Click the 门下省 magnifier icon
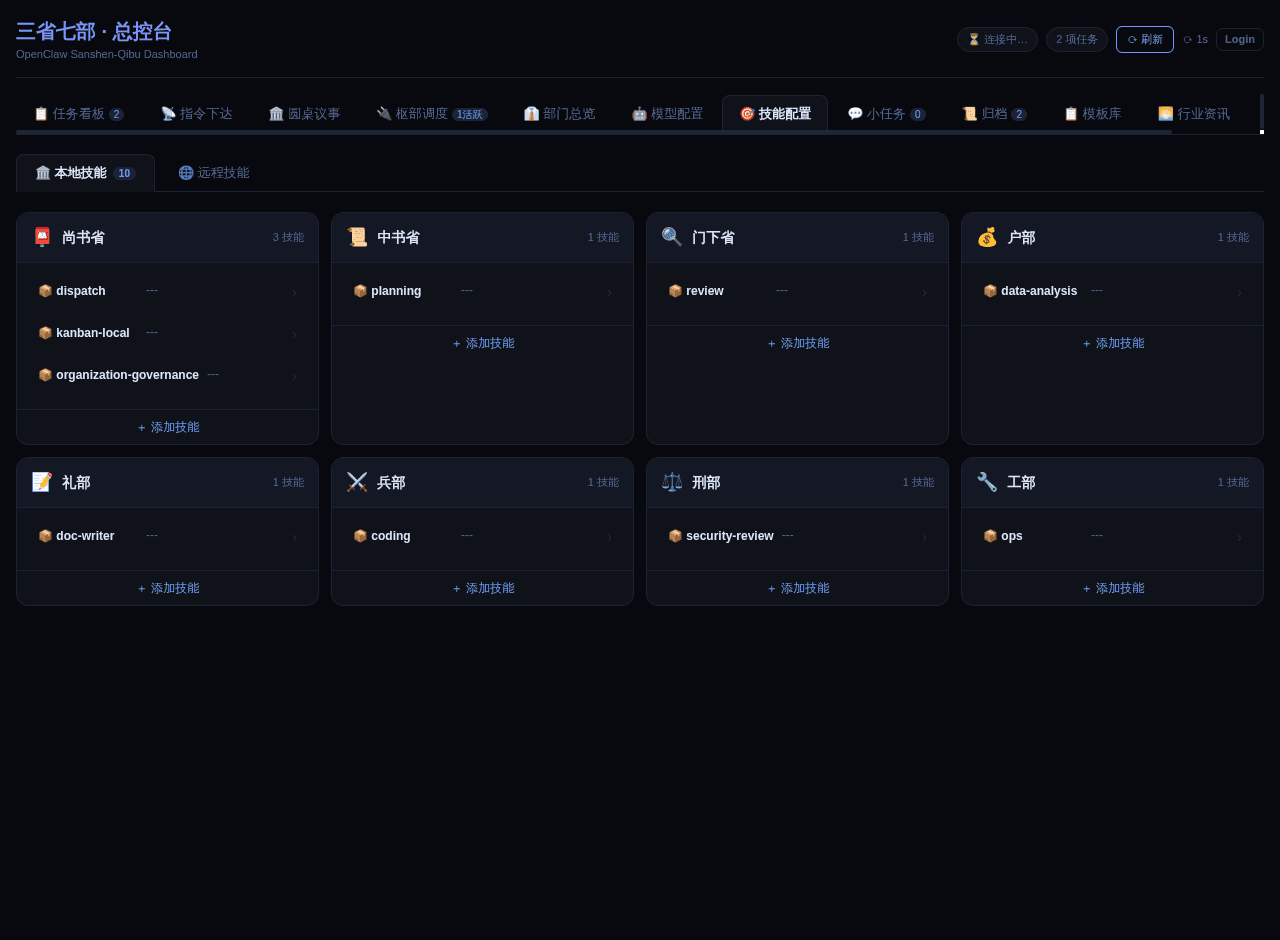1280x940 pixels. pos(672,237)
